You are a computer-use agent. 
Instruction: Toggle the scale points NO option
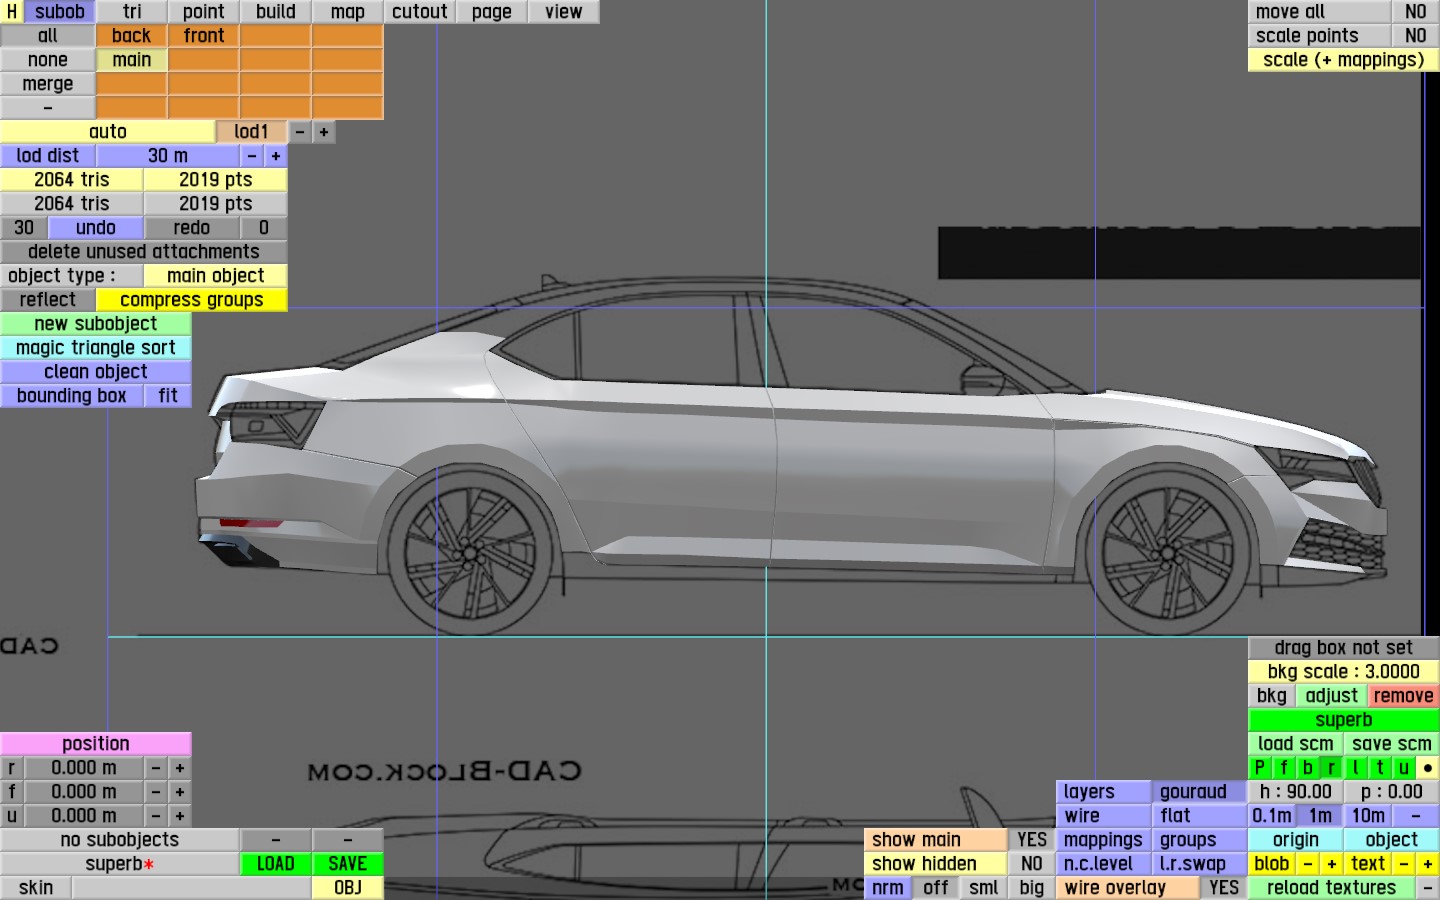point(1416,36)
